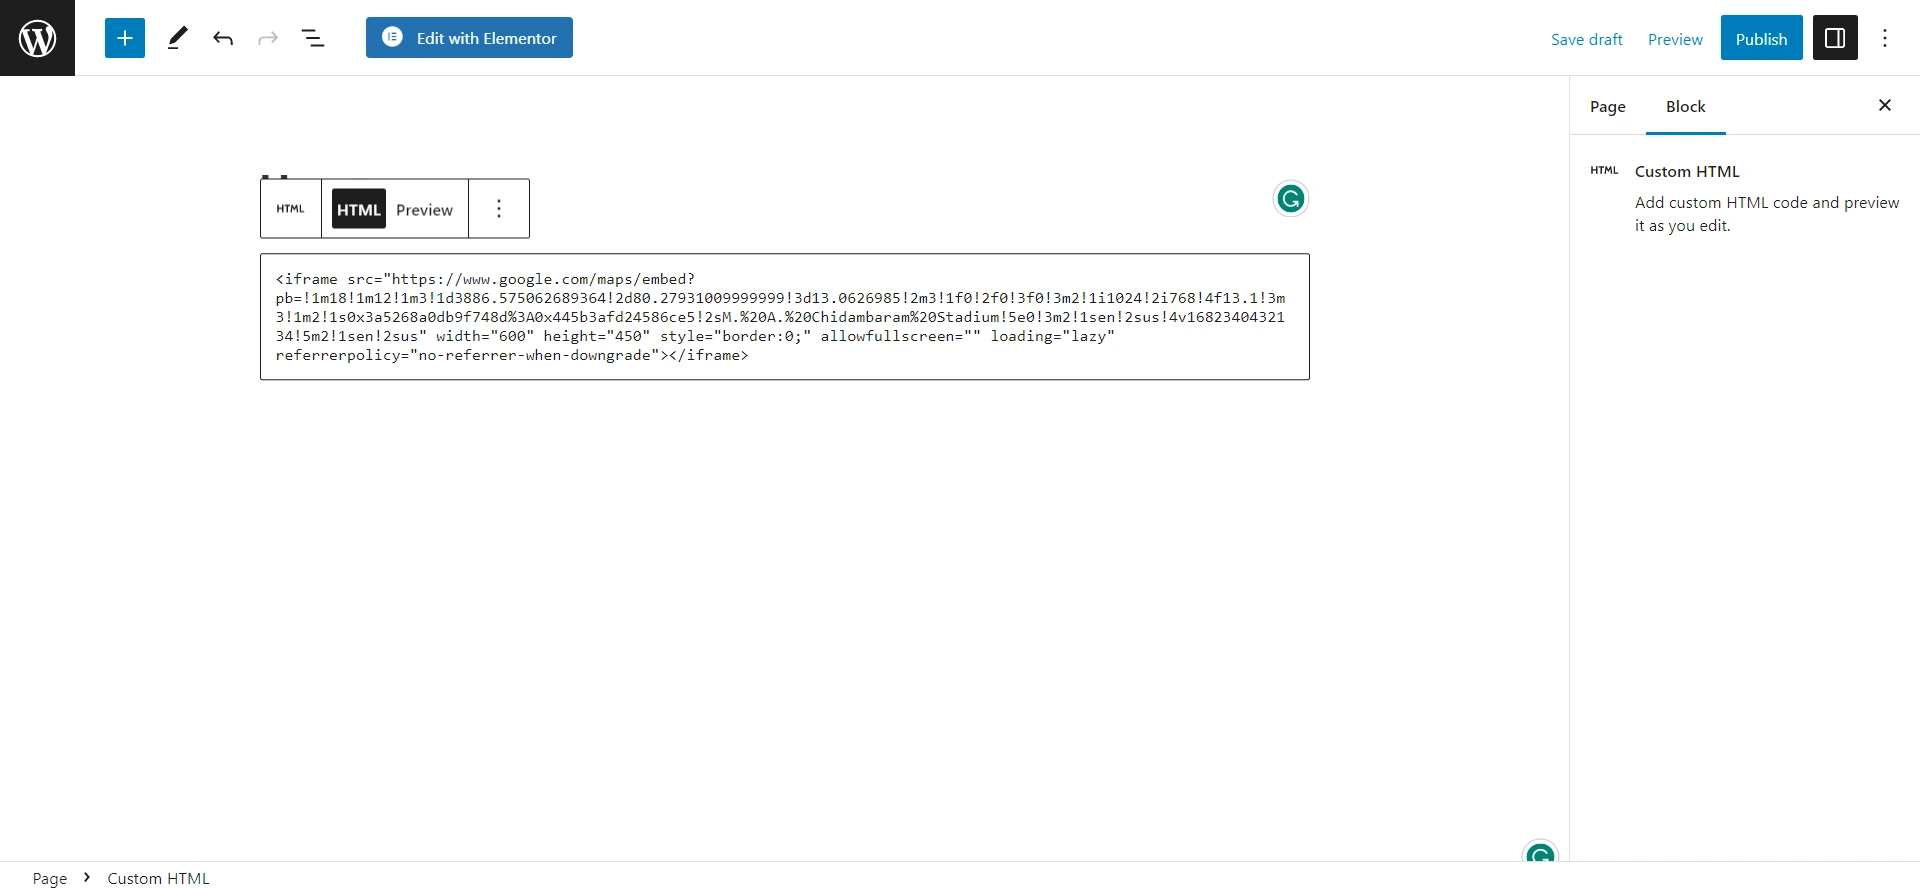The width and height of the screenshot is (1920, 892).
Task: Click the Custom HTML icon in sidebar
Action: coord(1604,171)
